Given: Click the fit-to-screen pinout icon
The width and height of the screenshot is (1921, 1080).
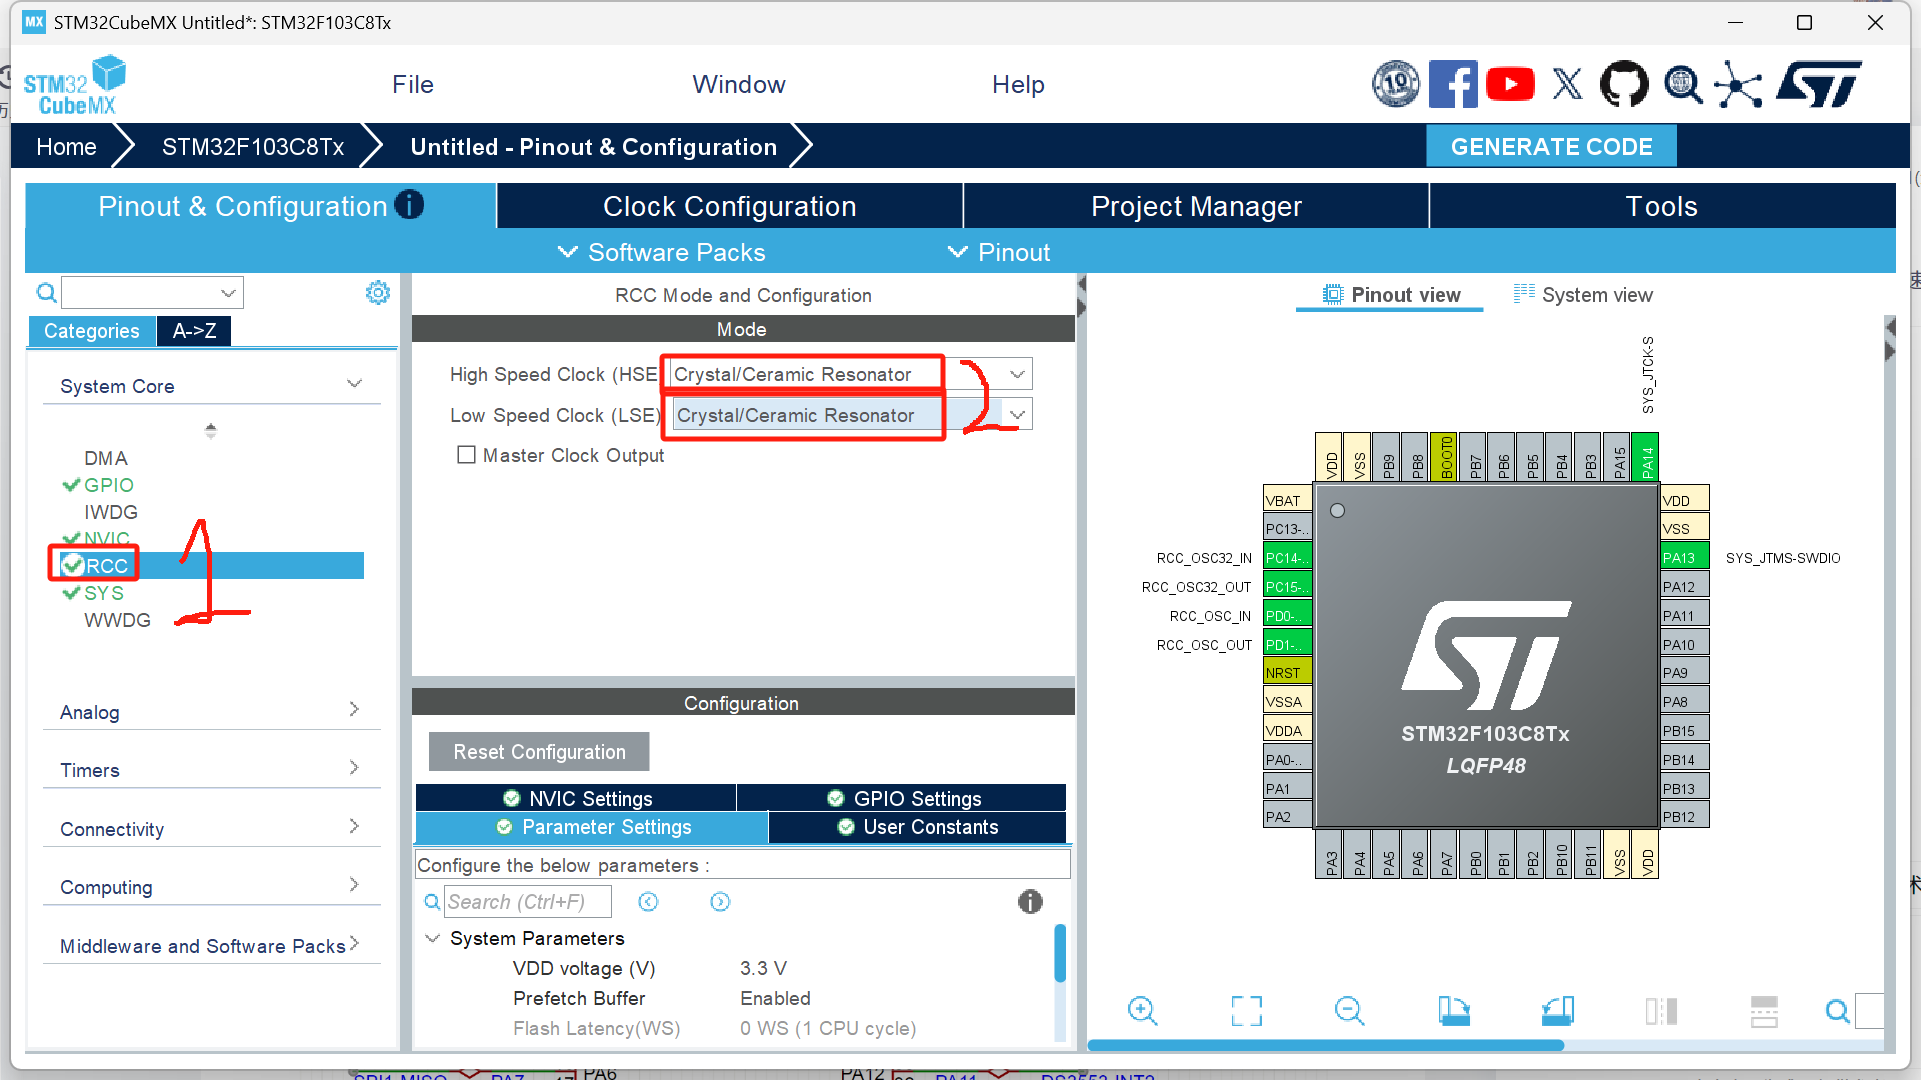Looking at the screenshot, I should (x=1246, y=1010).
